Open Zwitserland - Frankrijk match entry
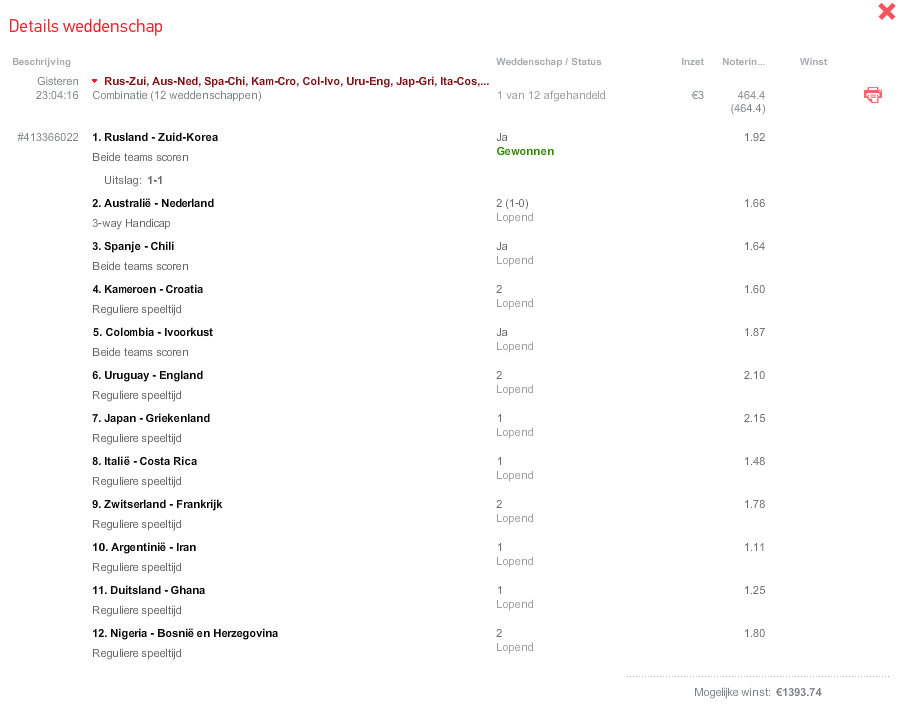 click(x=157, y=504)
